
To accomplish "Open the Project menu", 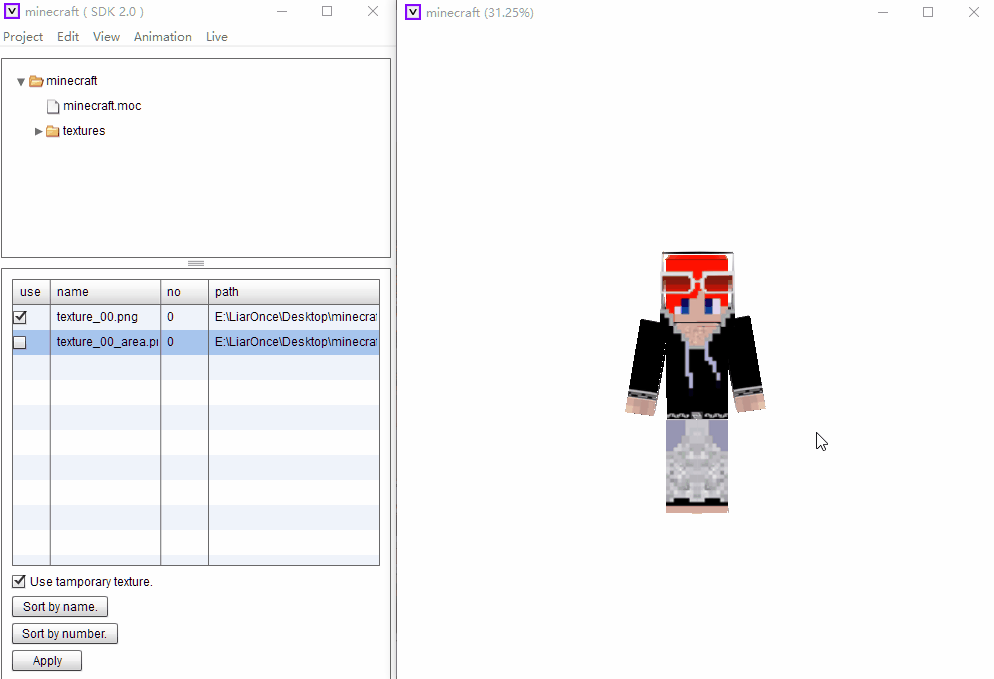I will coord(23,36).
